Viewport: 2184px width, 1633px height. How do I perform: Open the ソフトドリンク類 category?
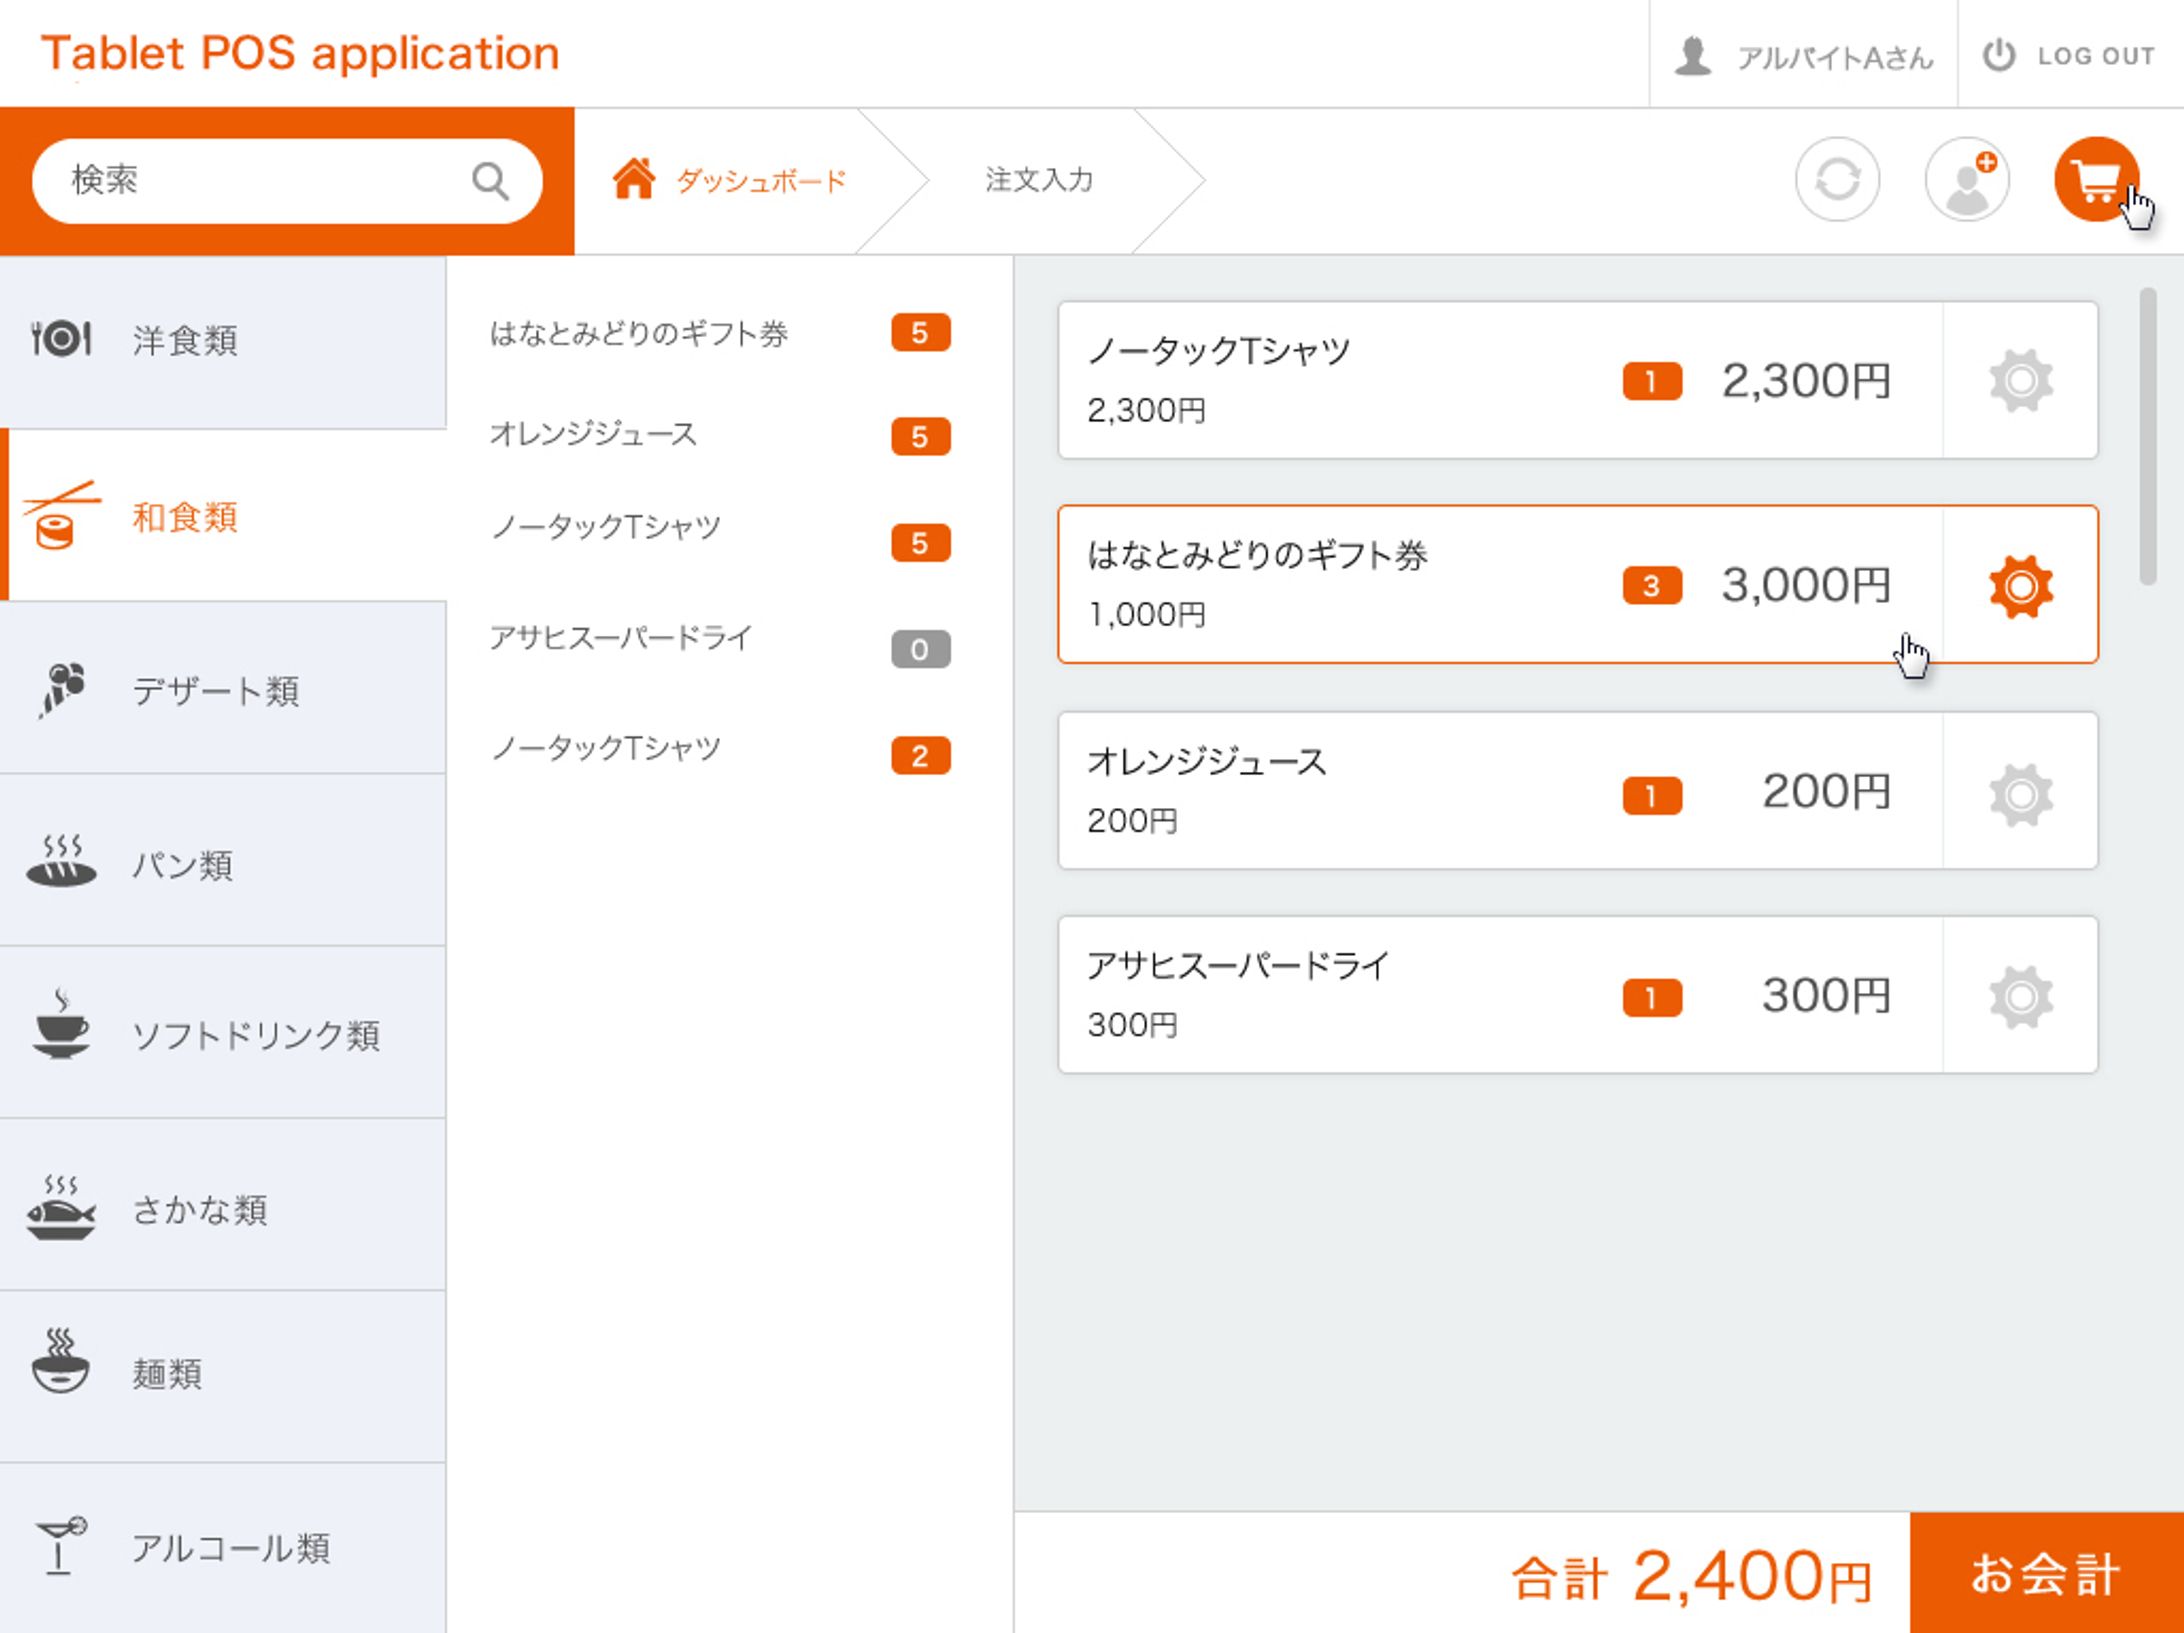coord(223,1033)
